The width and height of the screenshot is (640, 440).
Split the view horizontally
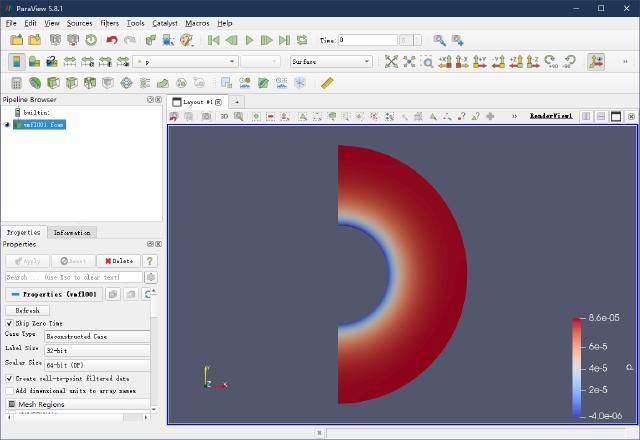(586, 116)
